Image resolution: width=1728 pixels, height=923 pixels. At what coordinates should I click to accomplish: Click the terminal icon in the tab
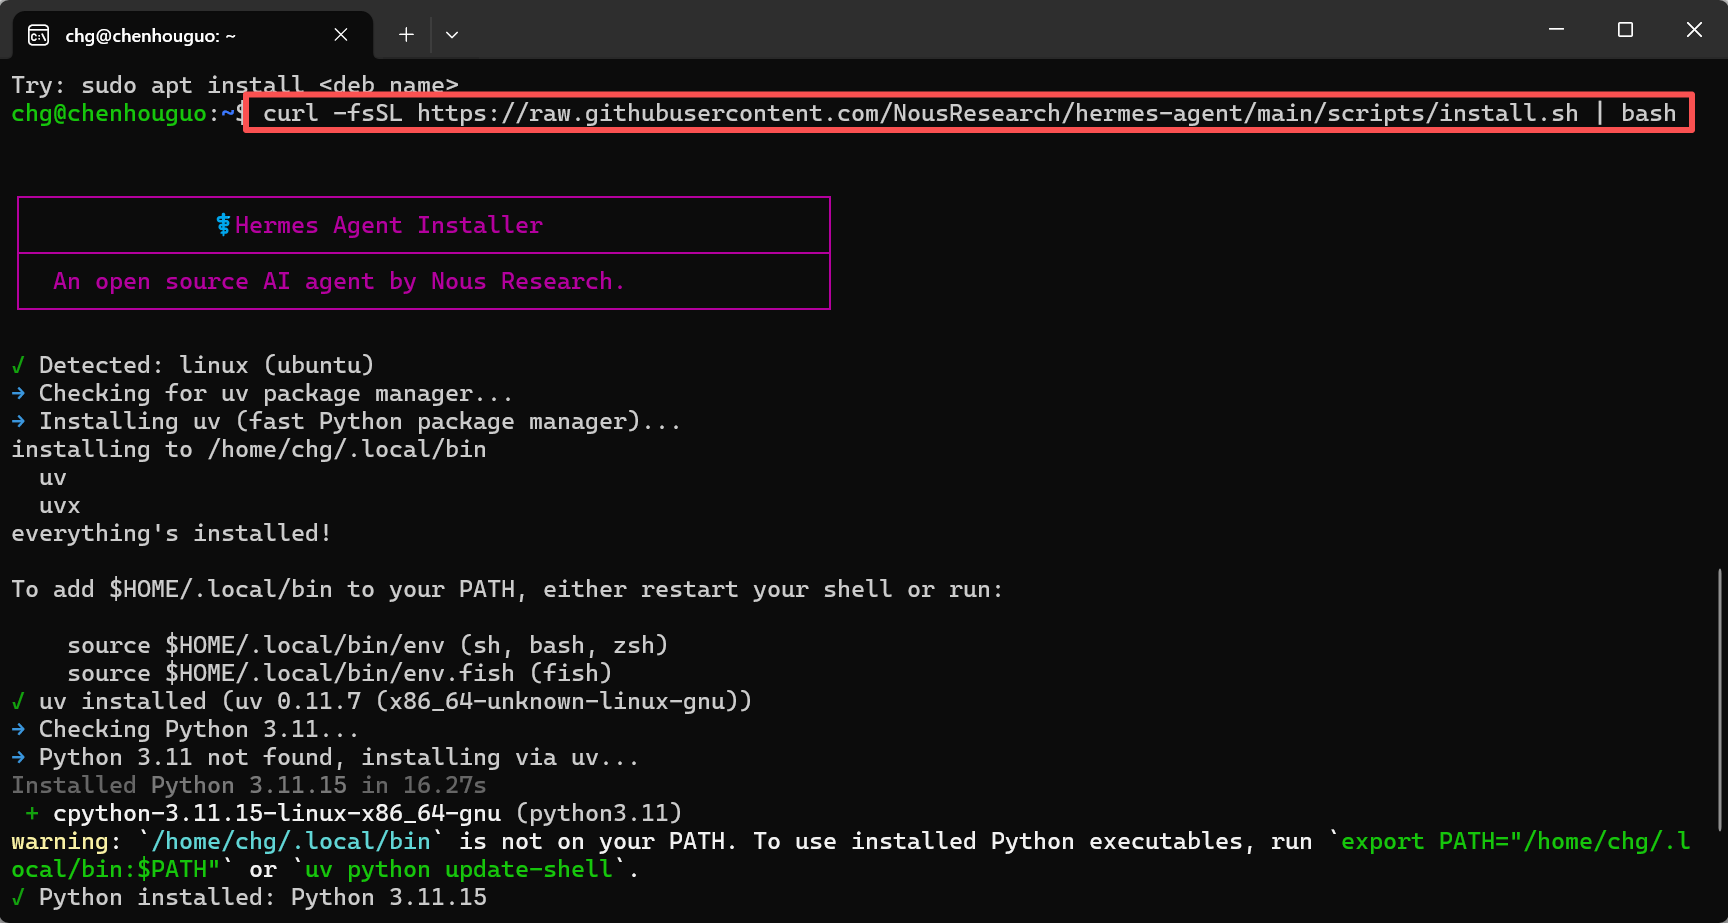pos(39,36)
